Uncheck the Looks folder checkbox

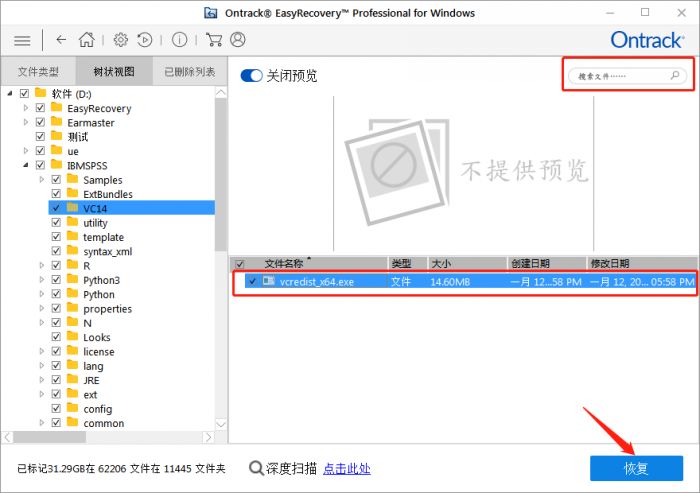click(x=56, y=337)
